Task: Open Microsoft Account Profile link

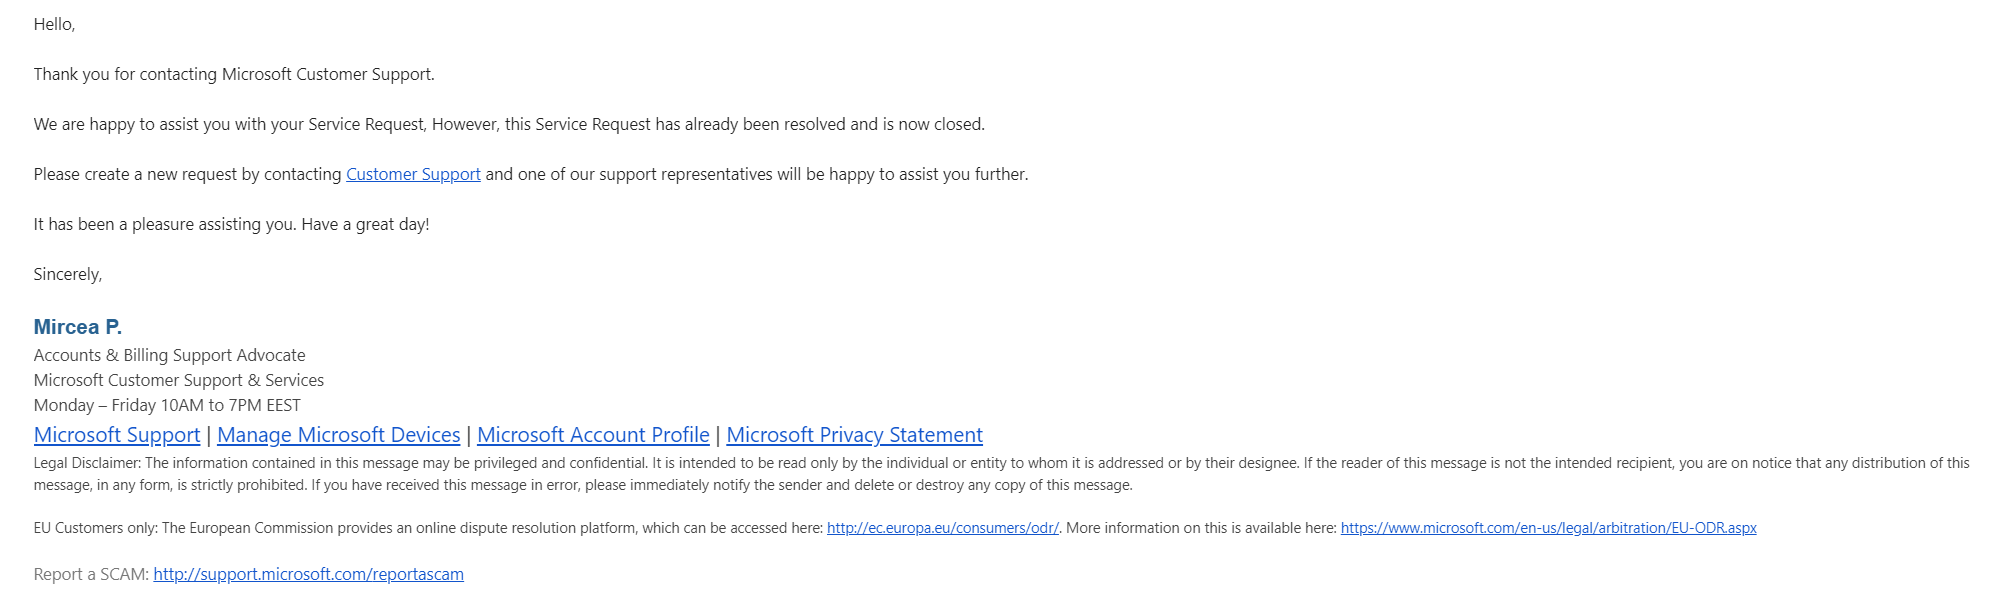Action: point(593,435)
